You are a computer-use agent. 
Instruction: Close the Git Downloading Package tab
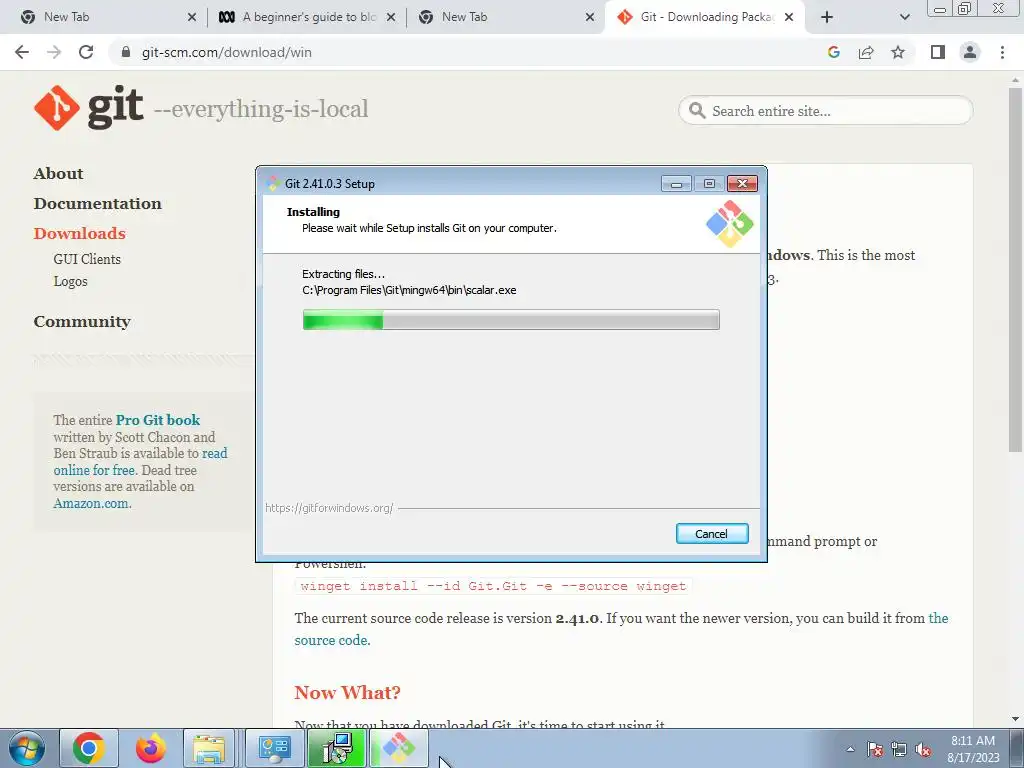(789, 17)
